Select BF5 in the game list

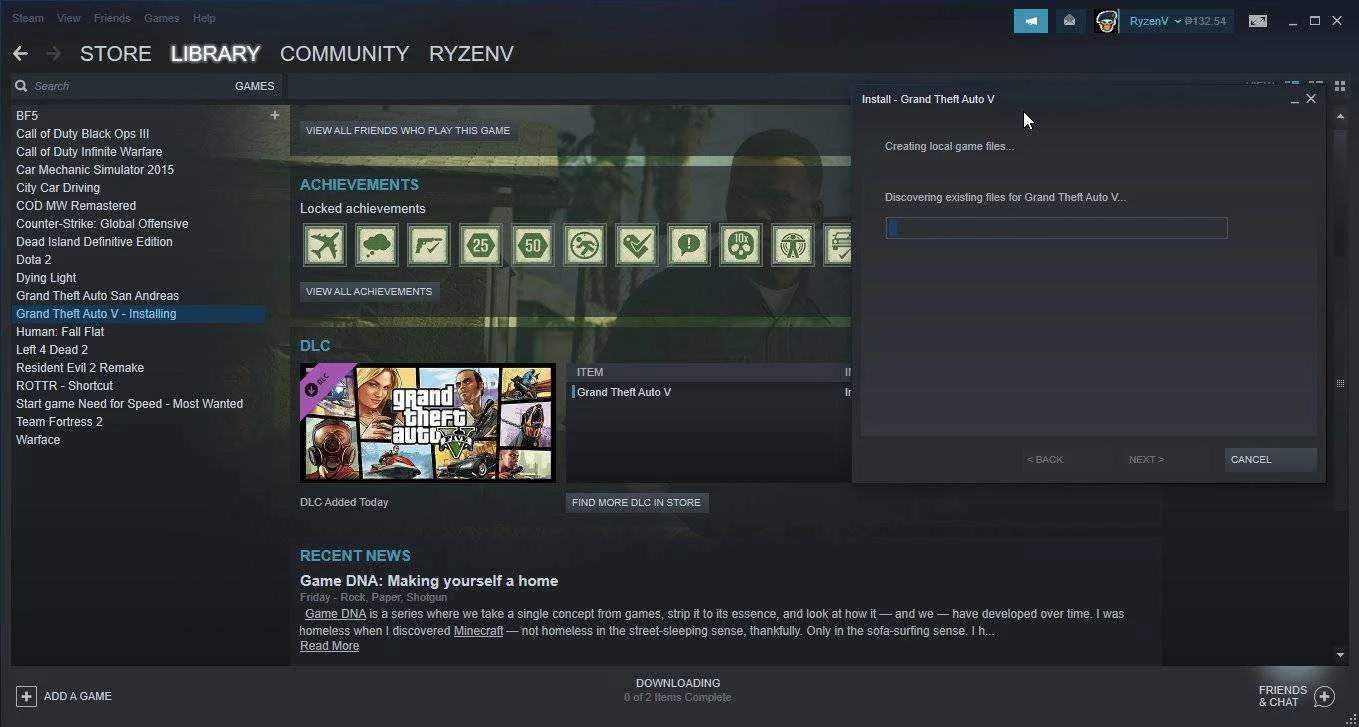coord(27,116)
